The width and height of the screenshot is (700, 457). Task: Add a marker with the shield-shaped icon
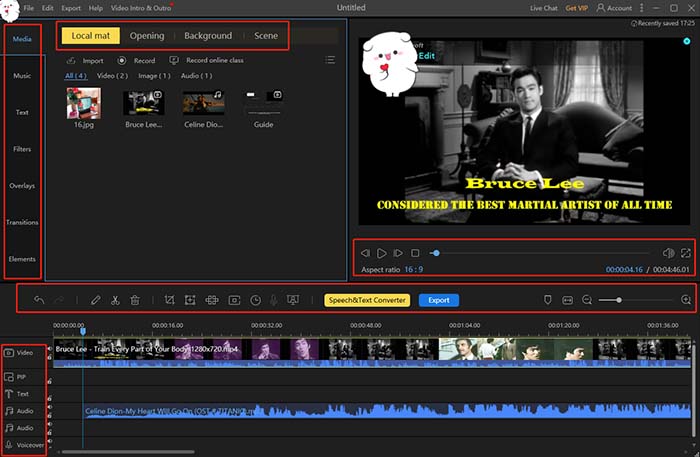tap(548, 300)
